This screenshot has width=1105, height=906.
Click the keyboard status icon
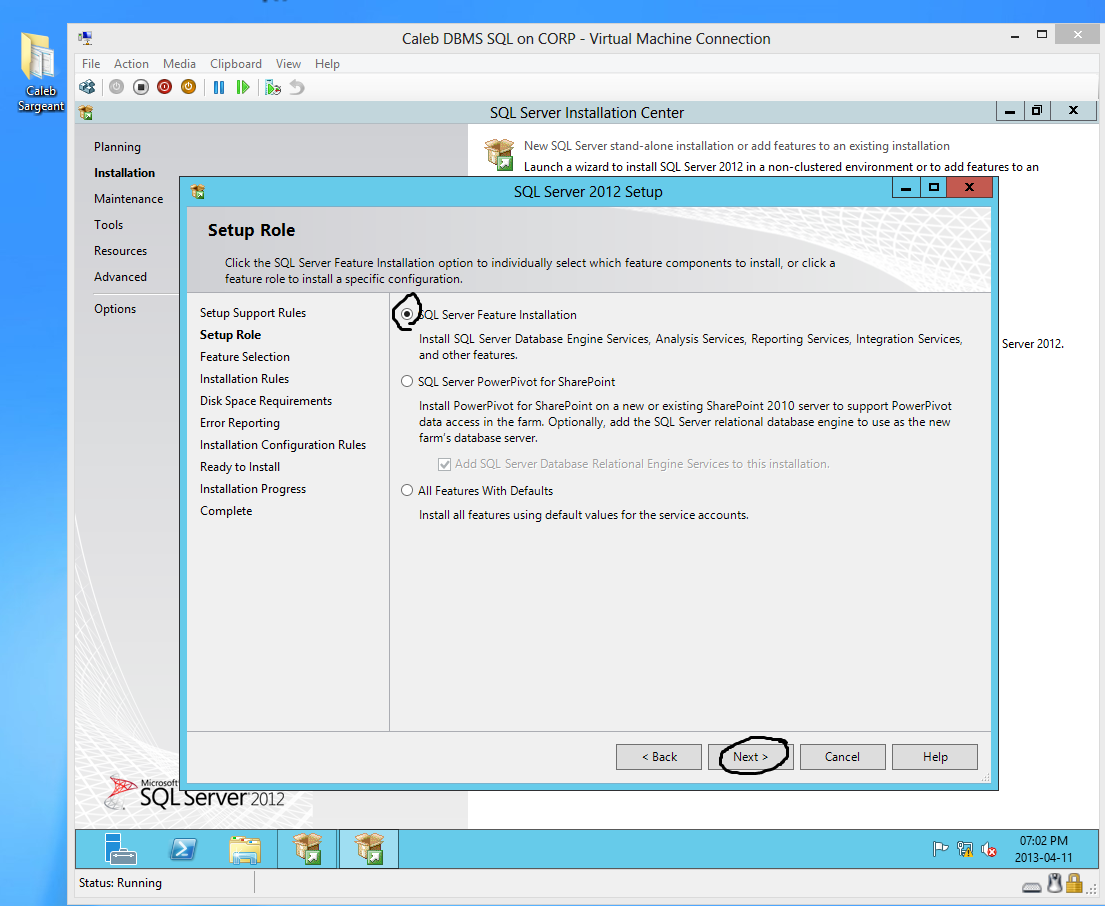tap(1032, 886)
